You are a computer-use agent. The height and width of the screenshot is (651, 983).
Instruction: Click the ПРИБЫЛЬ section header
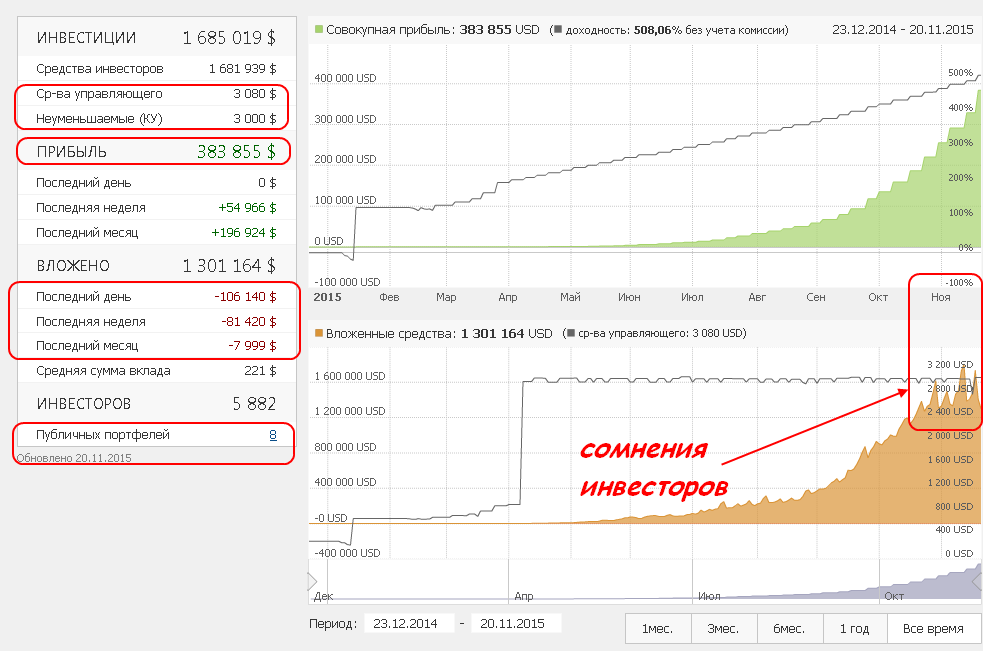click(72, 152)
